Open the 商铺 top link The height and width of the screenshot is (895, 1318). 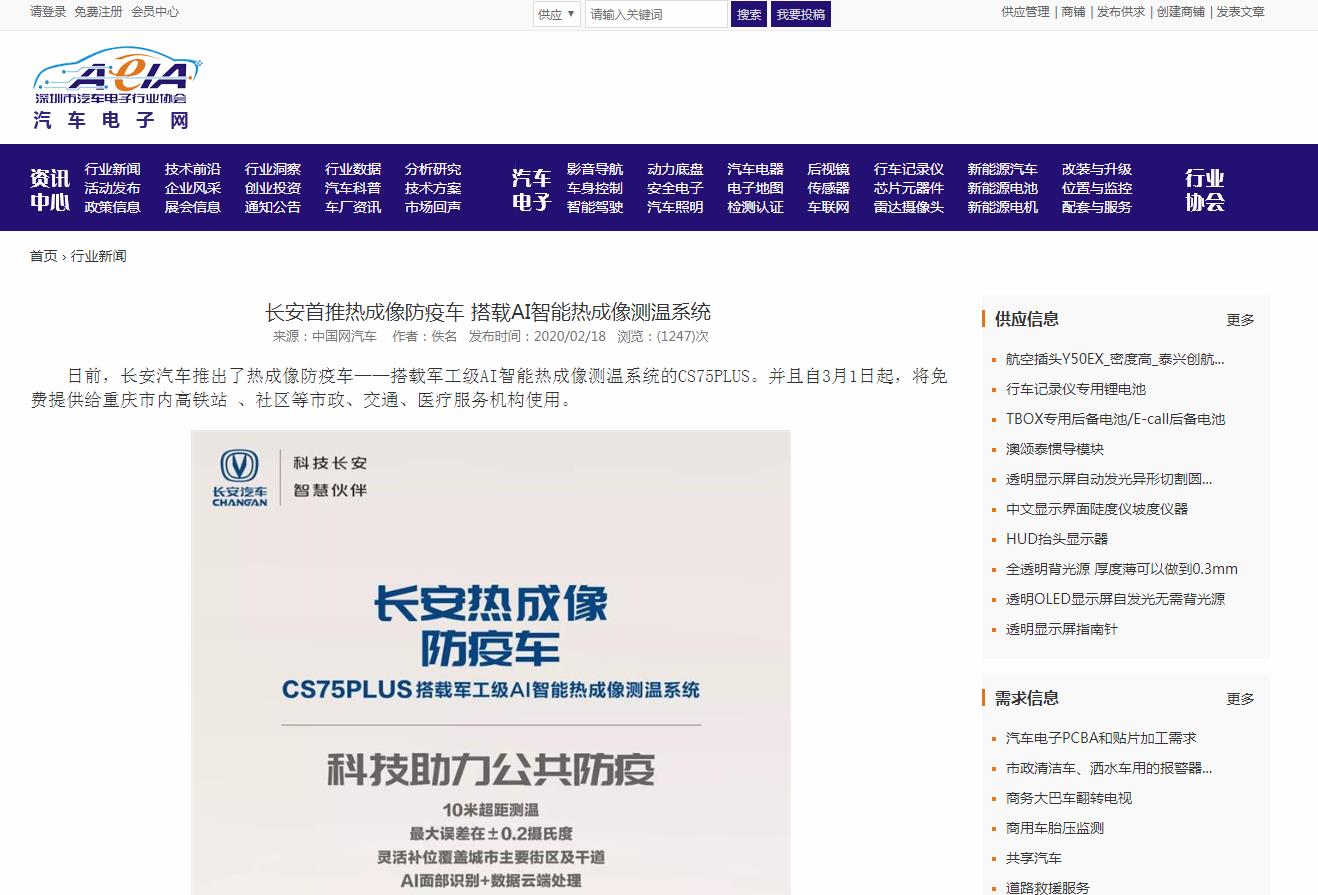click(x=1073, y=12)
